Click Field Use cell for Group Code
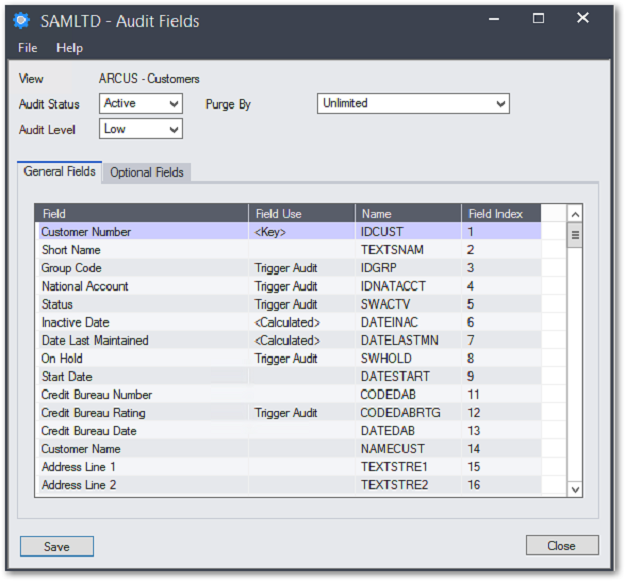This screenshot has width=625, height=581. pyautogui.click(x=301, y=268)
